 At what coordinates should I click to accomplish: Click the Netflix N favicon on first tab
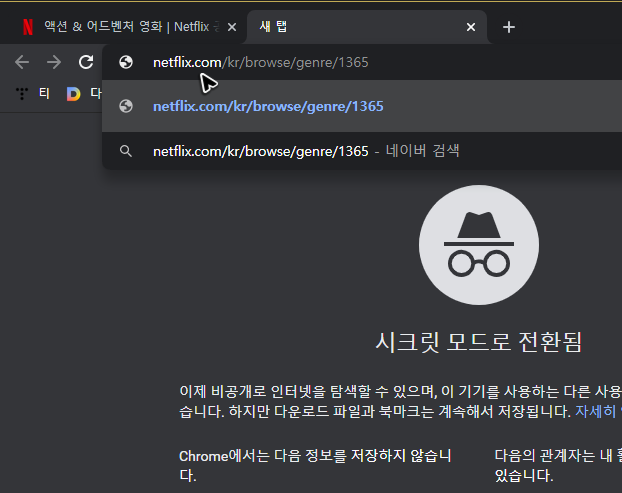[x=28, y=27]
